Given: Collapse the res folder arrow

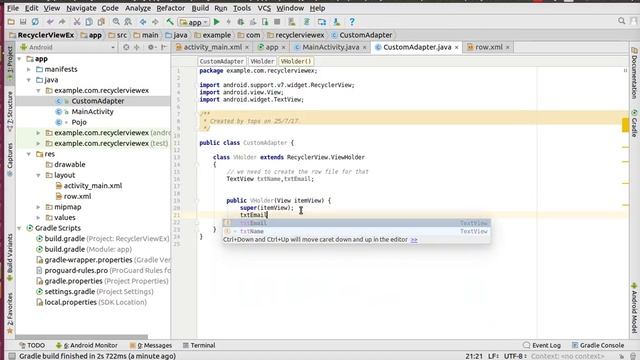Looking at the screenshot, I should pyautogui.click(x=29, y=154).
